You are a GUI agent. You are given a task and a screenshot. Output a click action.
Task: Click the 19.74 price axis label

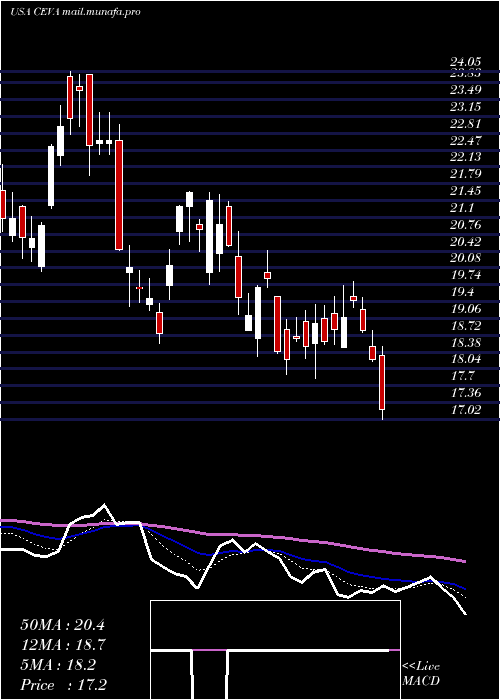(465, 275)
